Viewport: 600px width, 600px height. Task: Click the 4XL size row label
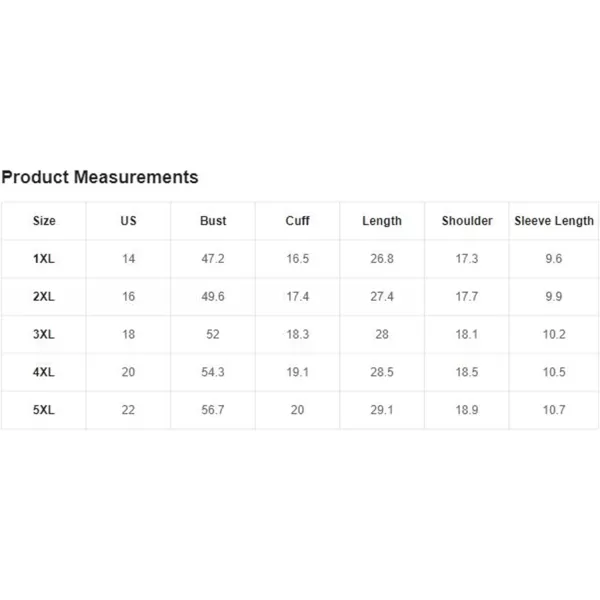pos(44,372)
